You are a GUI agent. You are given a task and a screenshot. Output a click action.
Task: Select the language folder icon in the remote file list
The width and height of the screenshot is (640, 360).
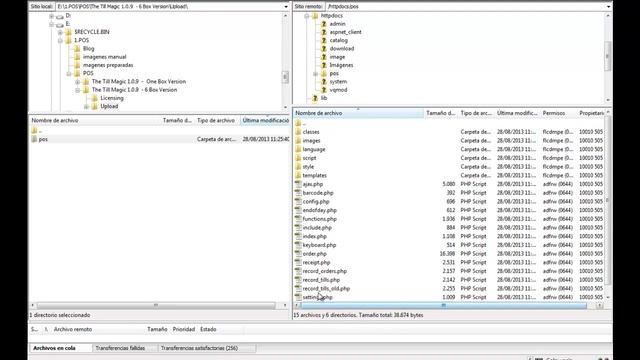point(298,149)
